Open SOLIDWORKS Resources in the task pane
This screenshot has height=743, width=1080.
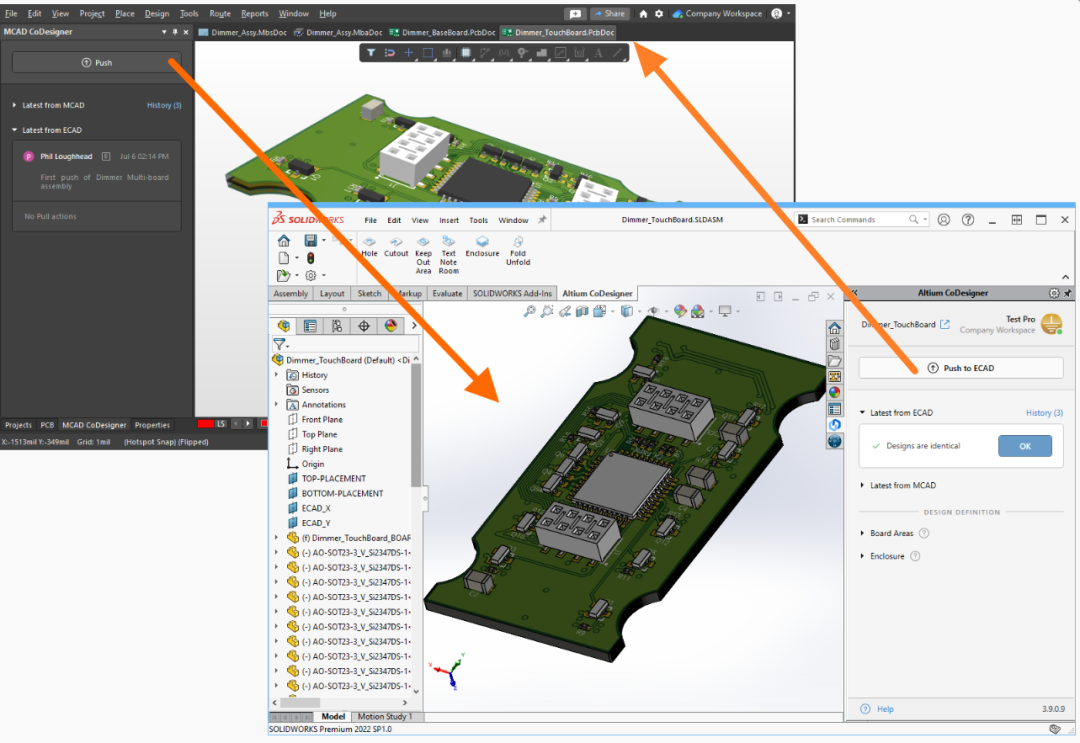834,328
